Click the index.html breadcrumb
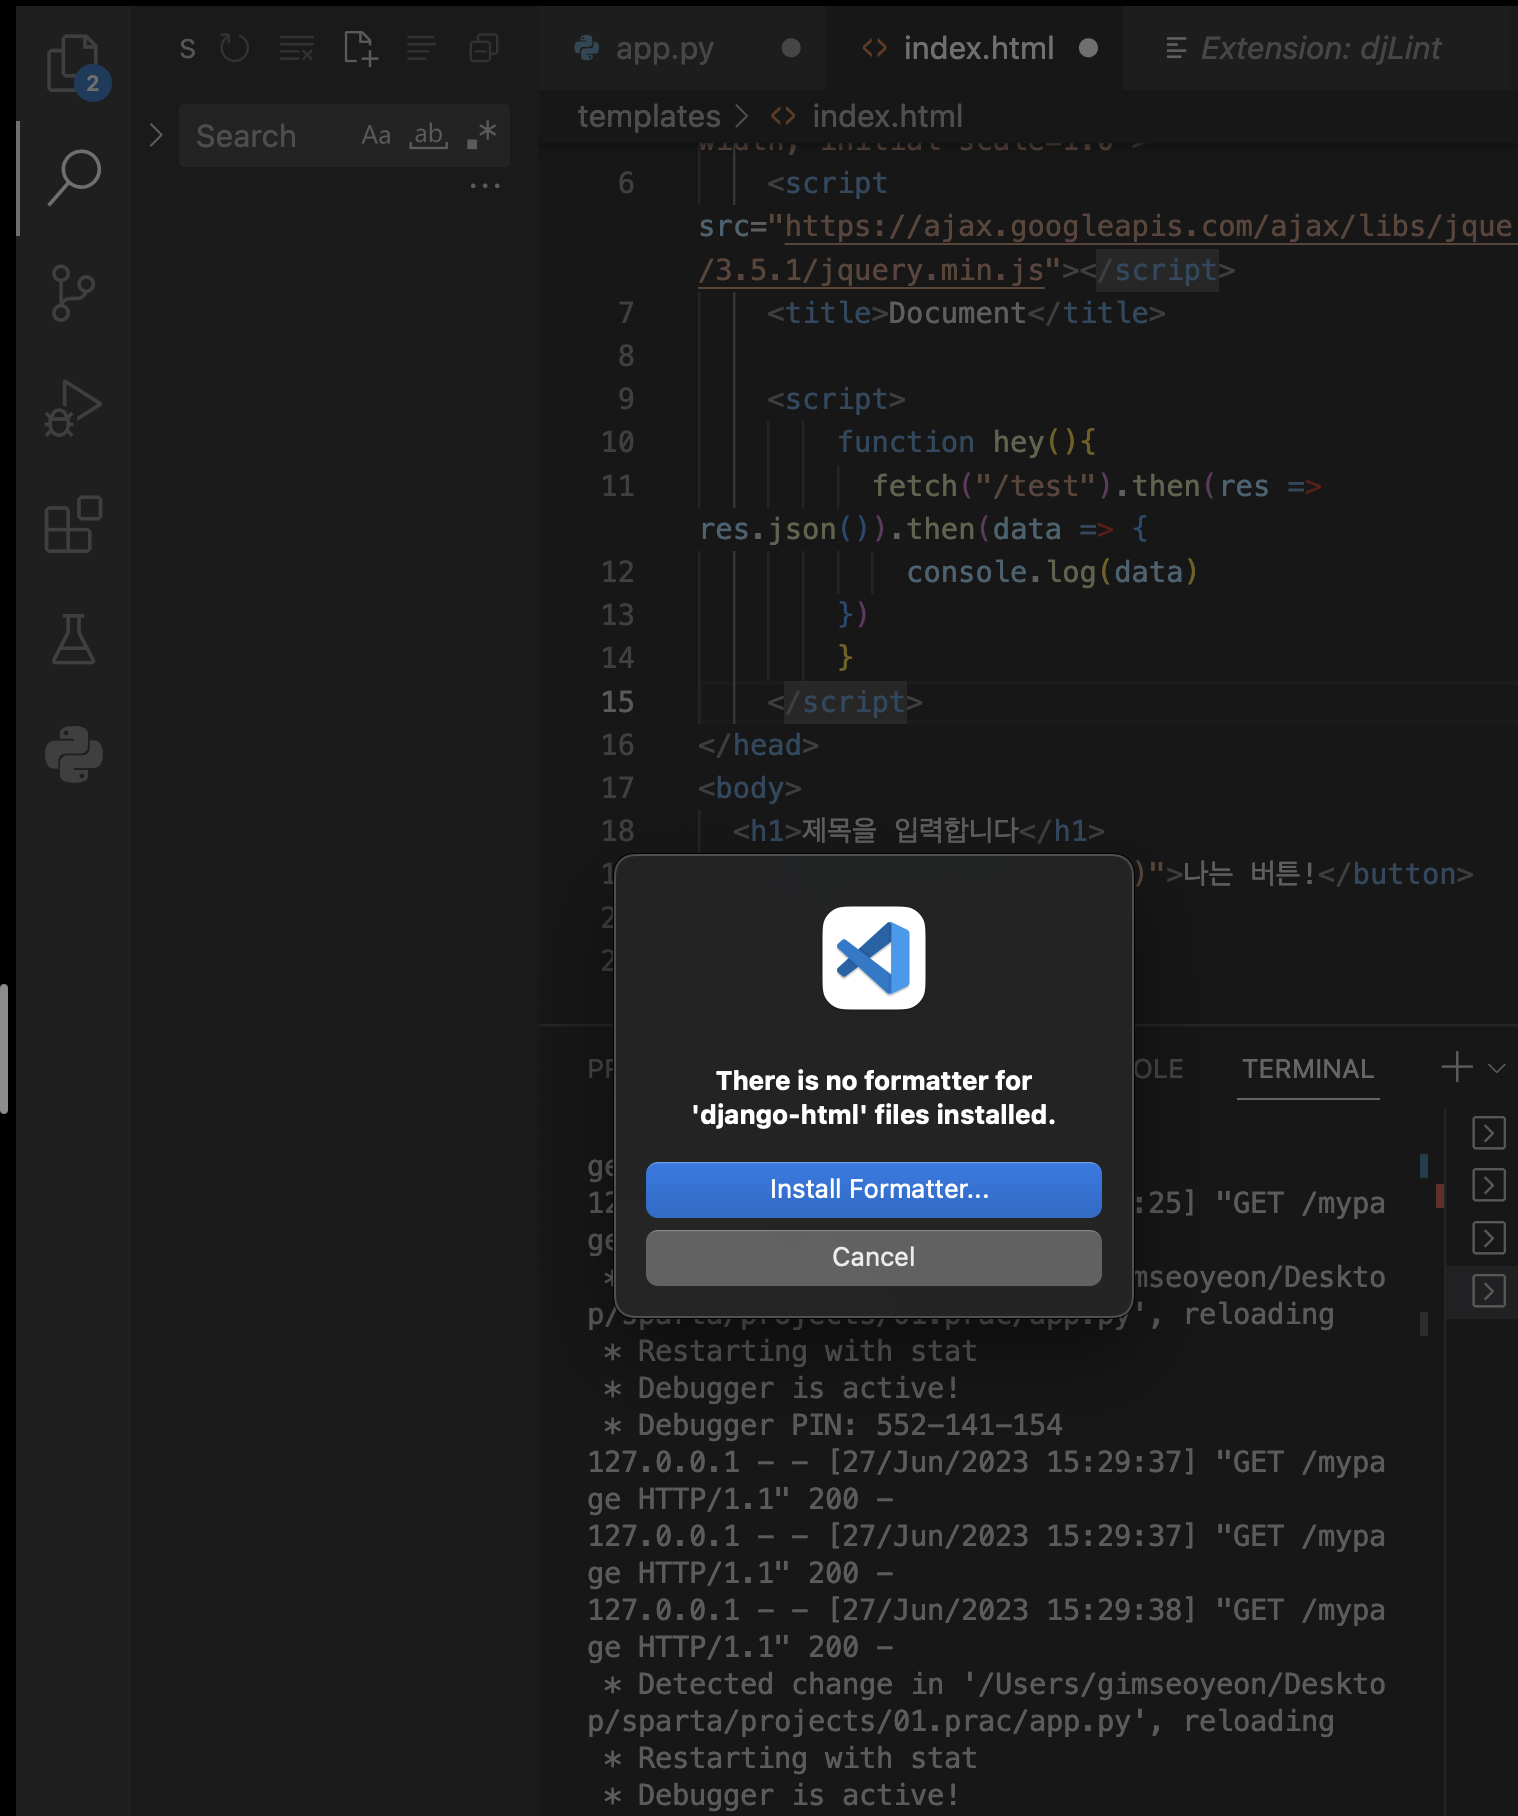 coord(887,116)
